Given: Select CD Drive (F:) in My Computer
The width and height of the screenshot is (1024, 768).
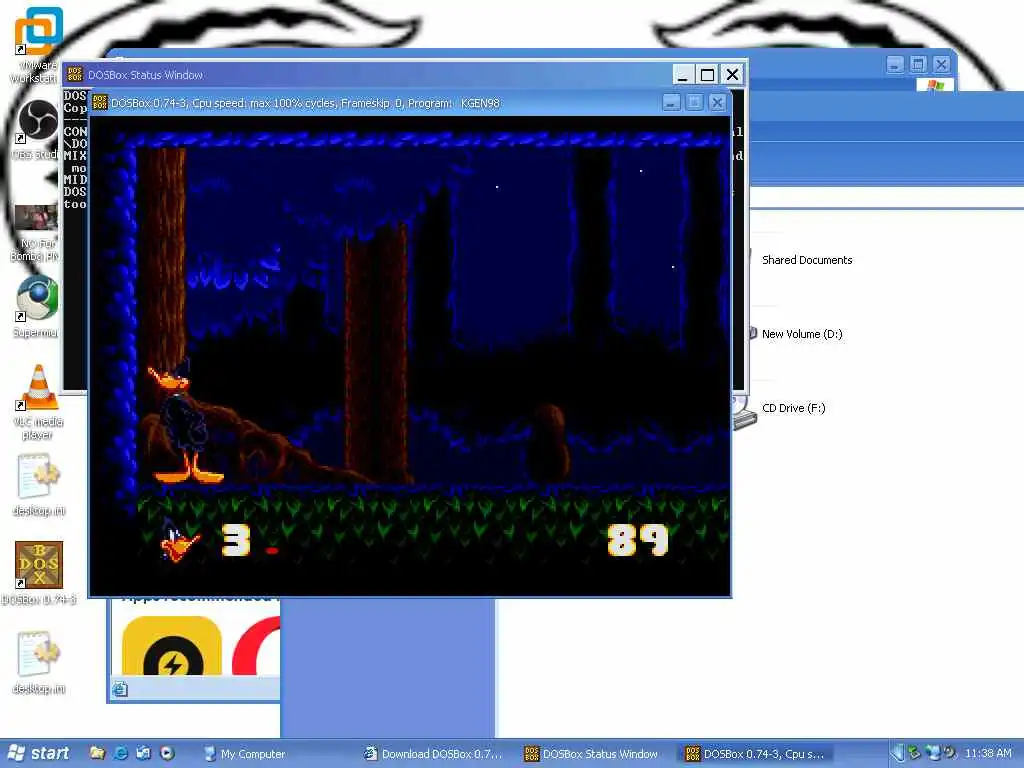Looking at the screenshot, I should [x=793, y=408].
